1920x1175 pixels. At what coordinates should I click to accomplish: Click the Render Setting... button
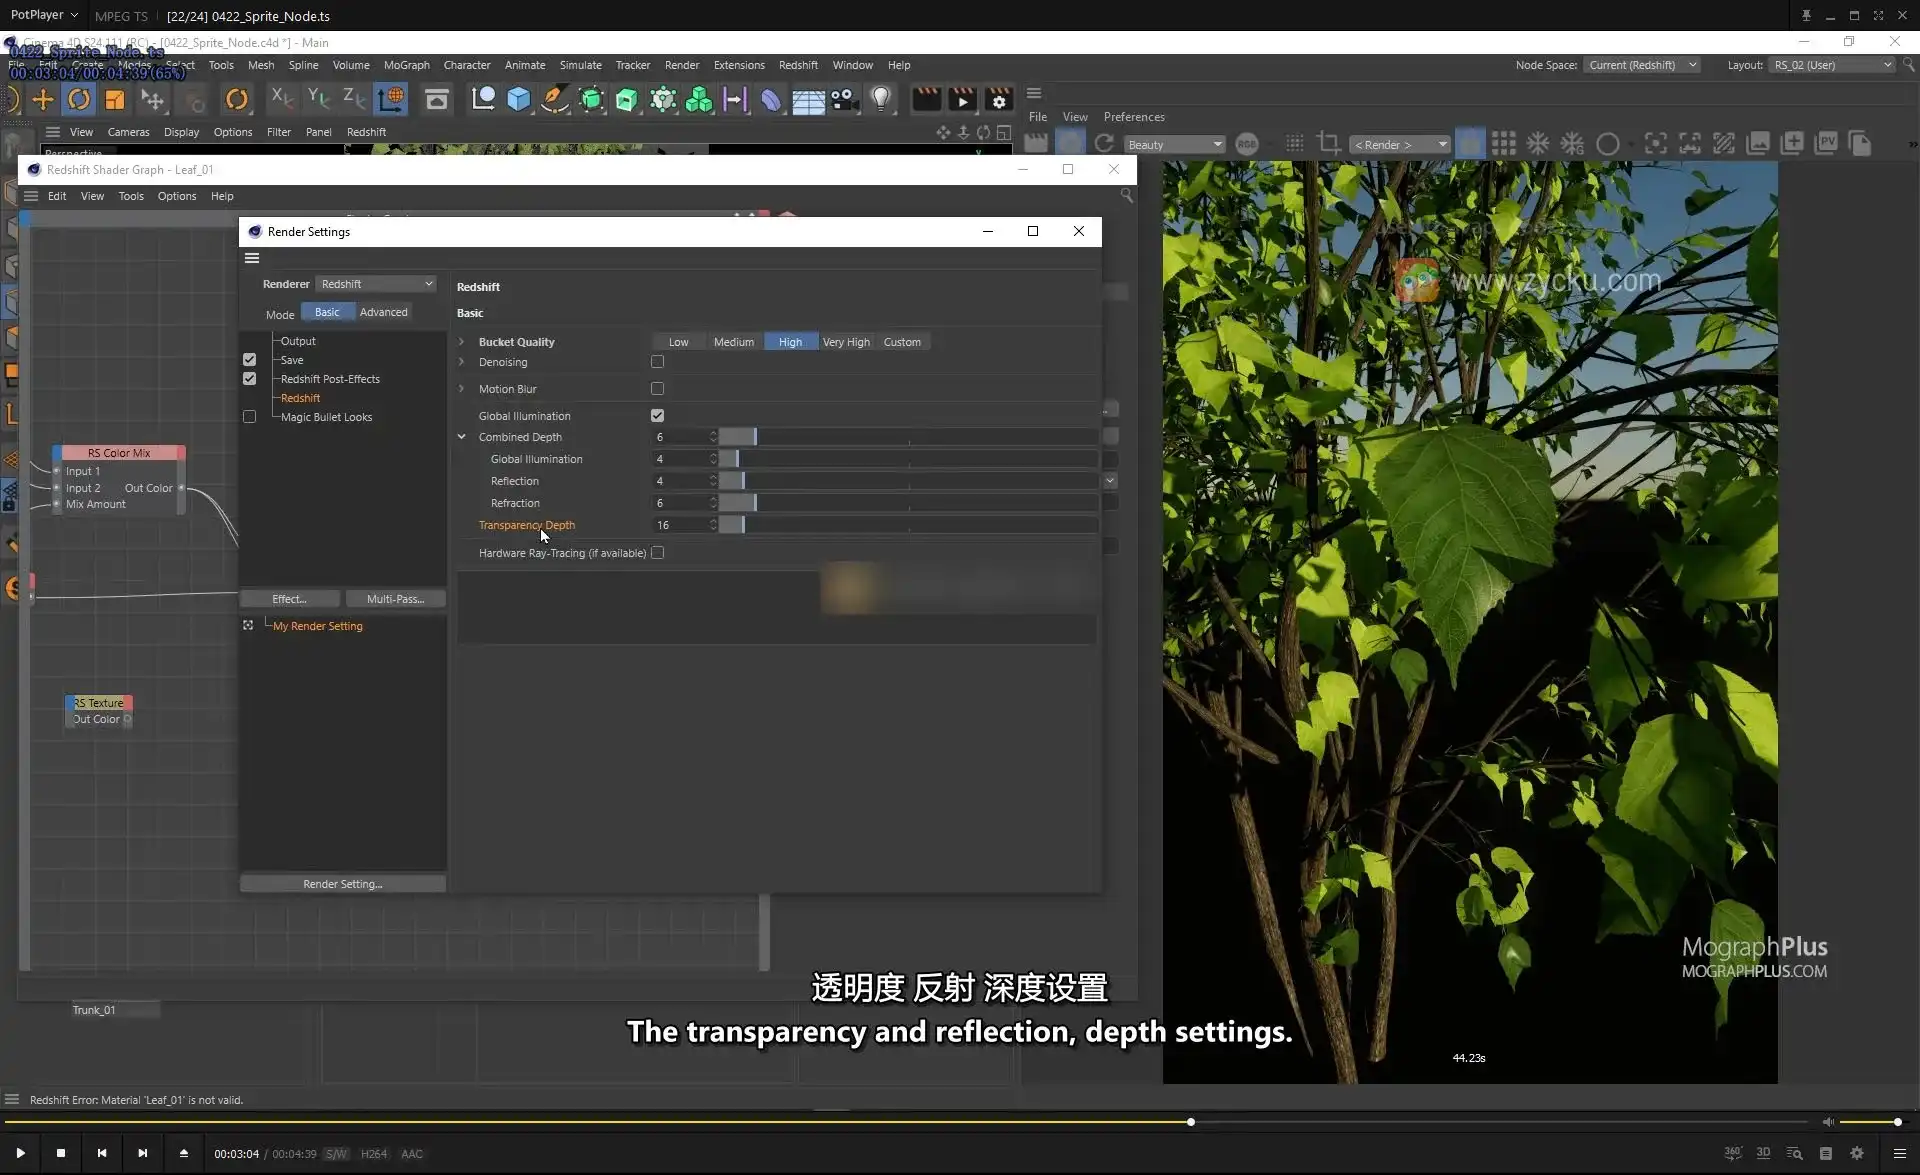tap(342, 883)
